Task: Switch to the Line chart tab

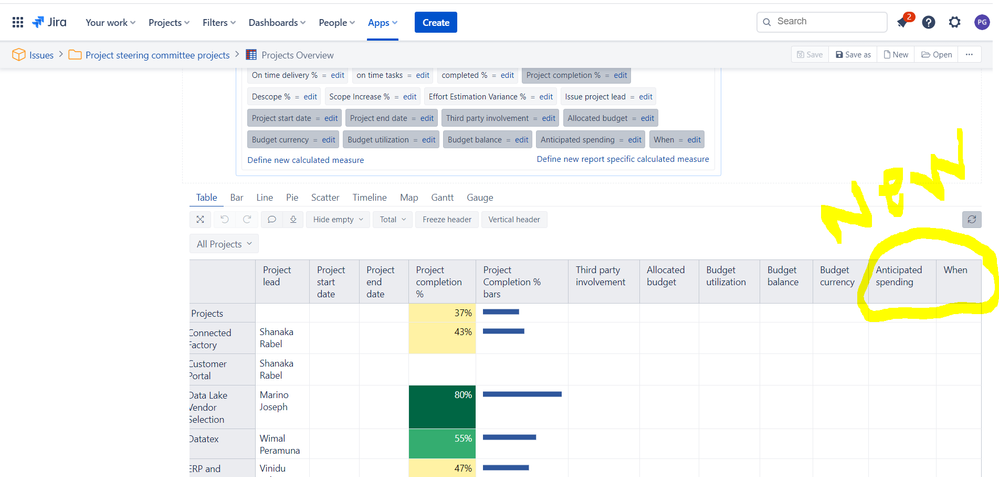Action: pyautogui.click(x=264, y=197)
